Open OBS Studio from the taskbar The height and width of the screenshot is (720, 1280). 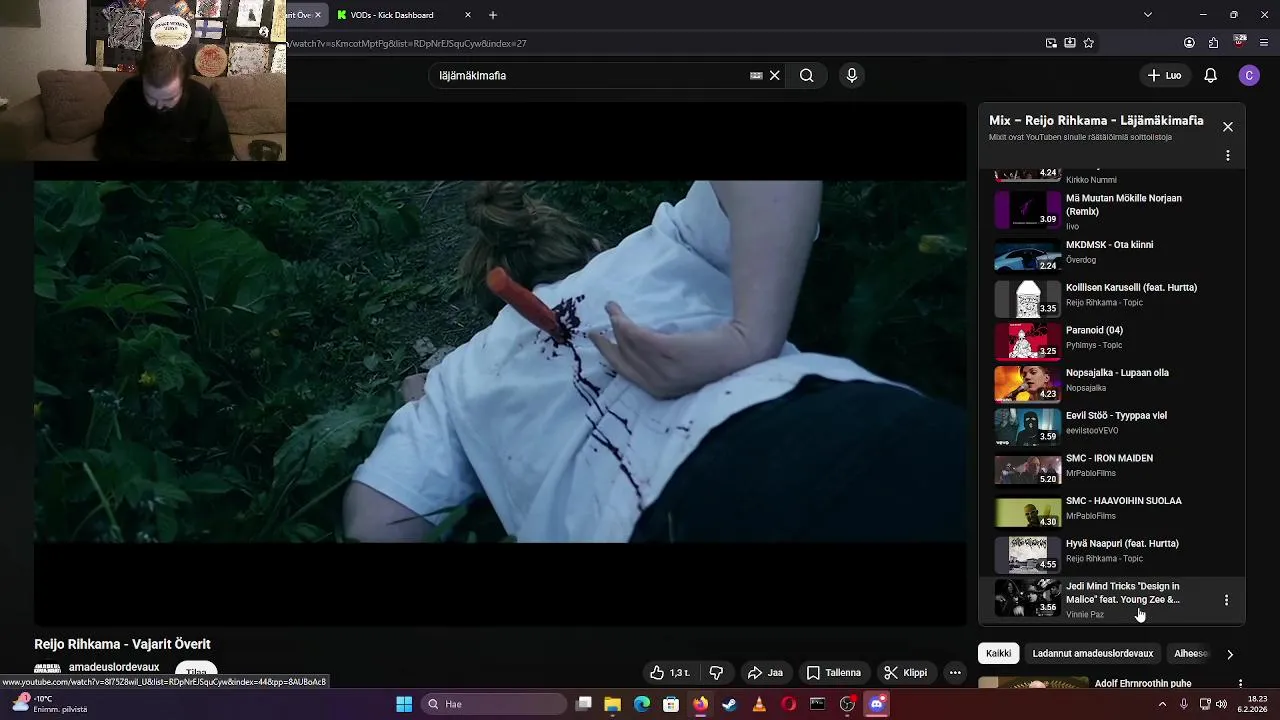(x=847, y=704)
